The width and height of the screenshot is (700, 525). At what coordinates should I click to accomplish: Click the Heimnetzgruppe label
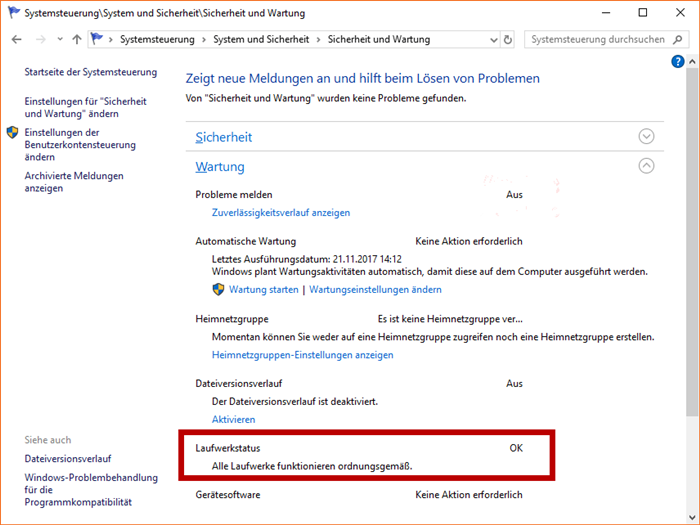[232, 319]
